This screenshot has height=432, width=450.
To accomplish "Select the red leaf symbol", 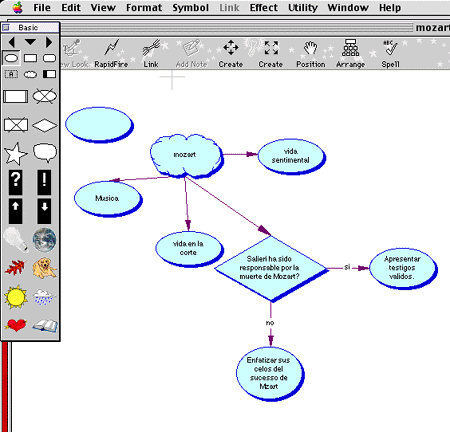I will click(15, 268).
